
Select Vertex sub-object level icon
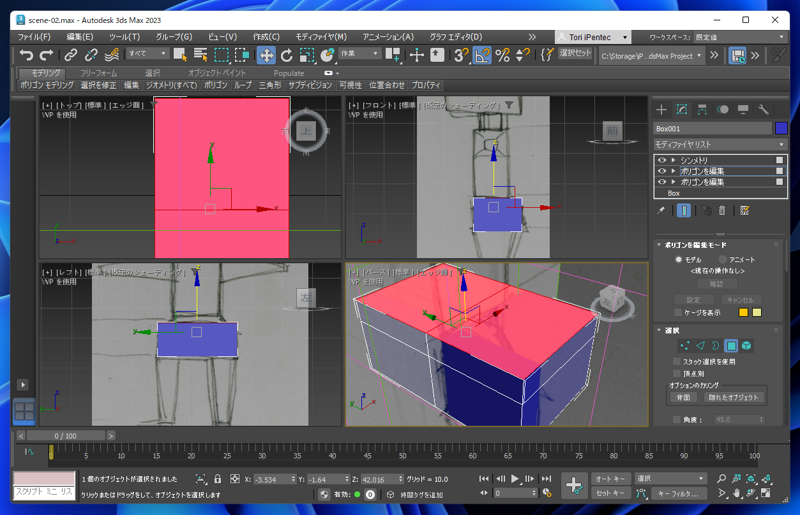click(684, 346)
